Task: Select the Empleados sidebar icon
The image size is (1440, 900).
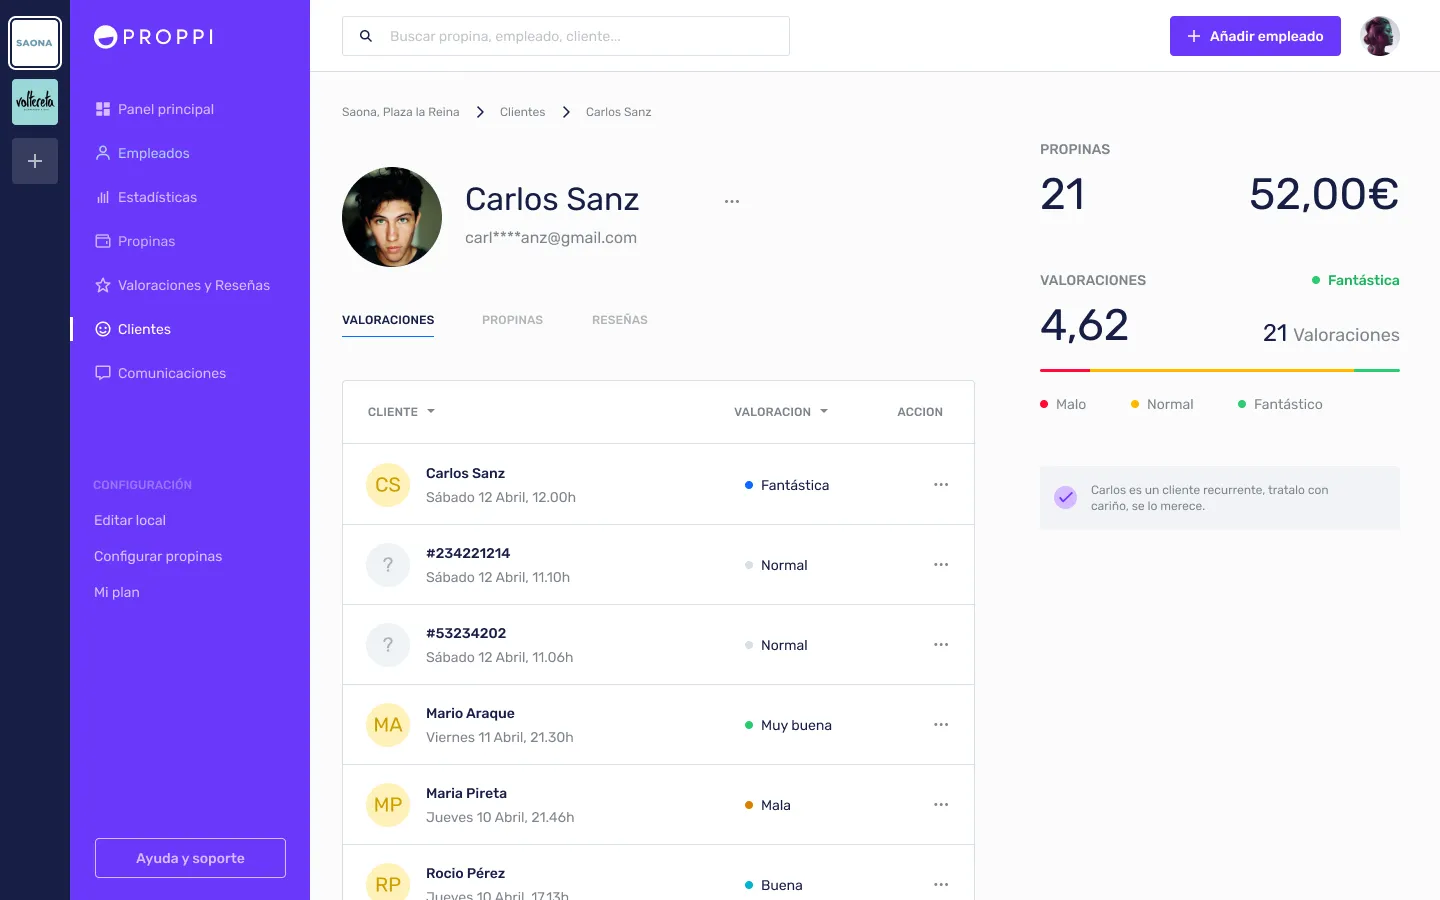Action: (x=152, y=153)
